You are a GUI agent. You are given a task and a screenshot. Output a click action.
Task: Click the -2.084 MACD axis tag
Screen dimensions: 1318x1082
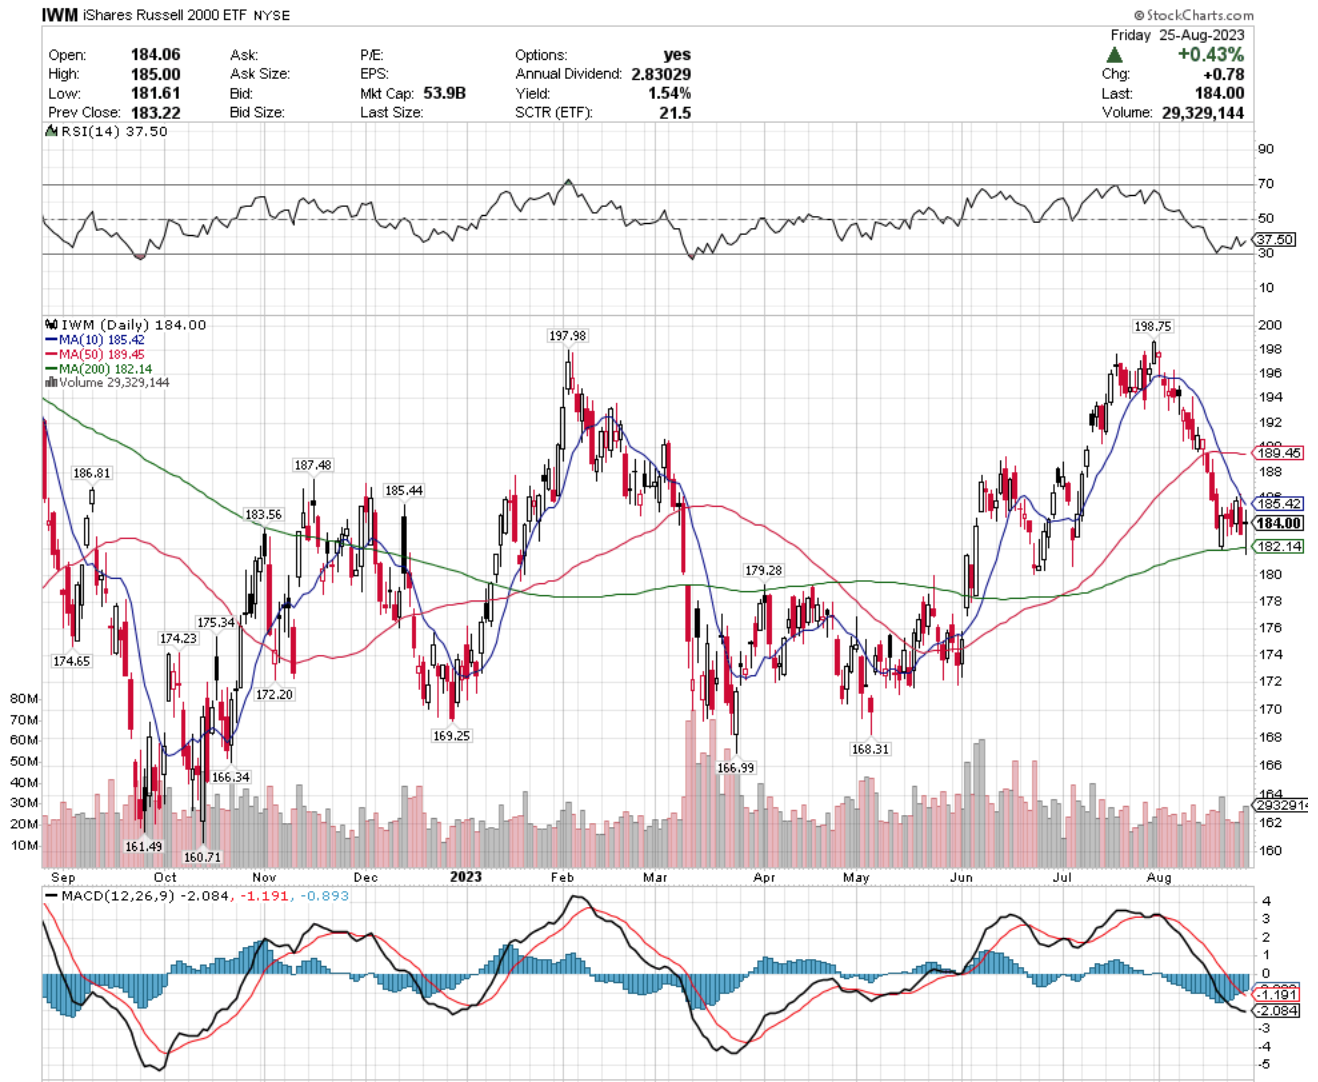click(x=1277, y=1010)
